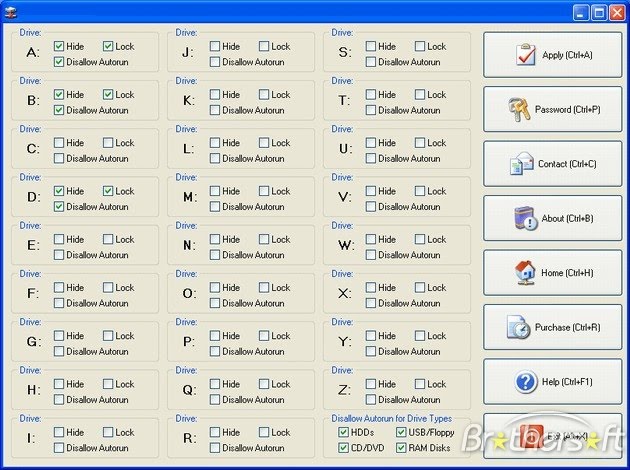Screen dimensions: 630x470
Task: Enable Lock for drive S:
Action: (x=419, y=46)
